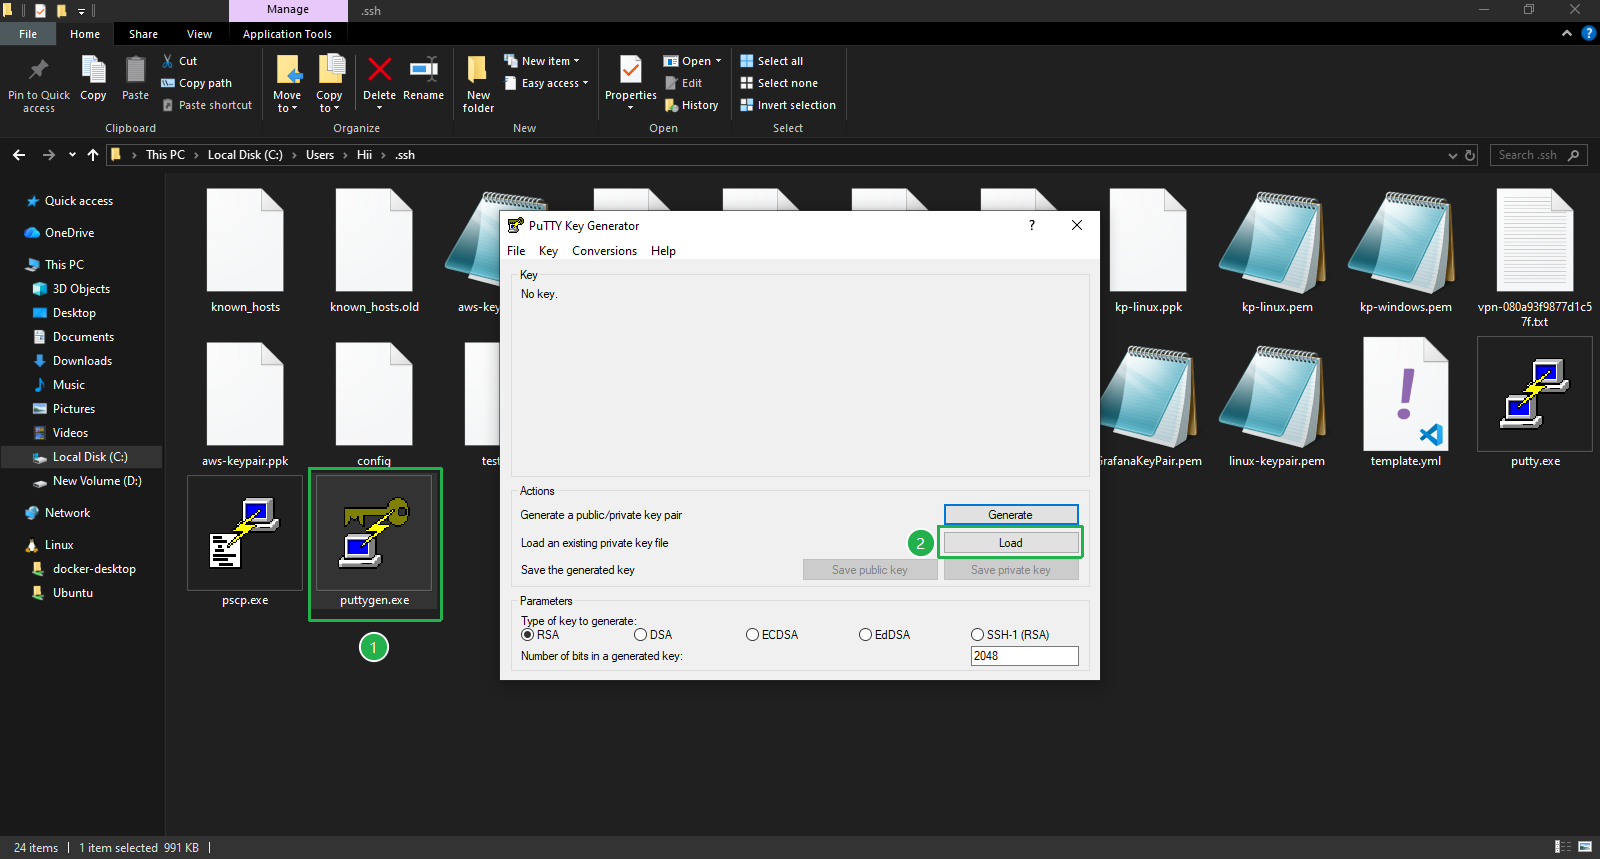Select ECDSA key type radio button
1600x859 pixels.
tap(752, 635)
